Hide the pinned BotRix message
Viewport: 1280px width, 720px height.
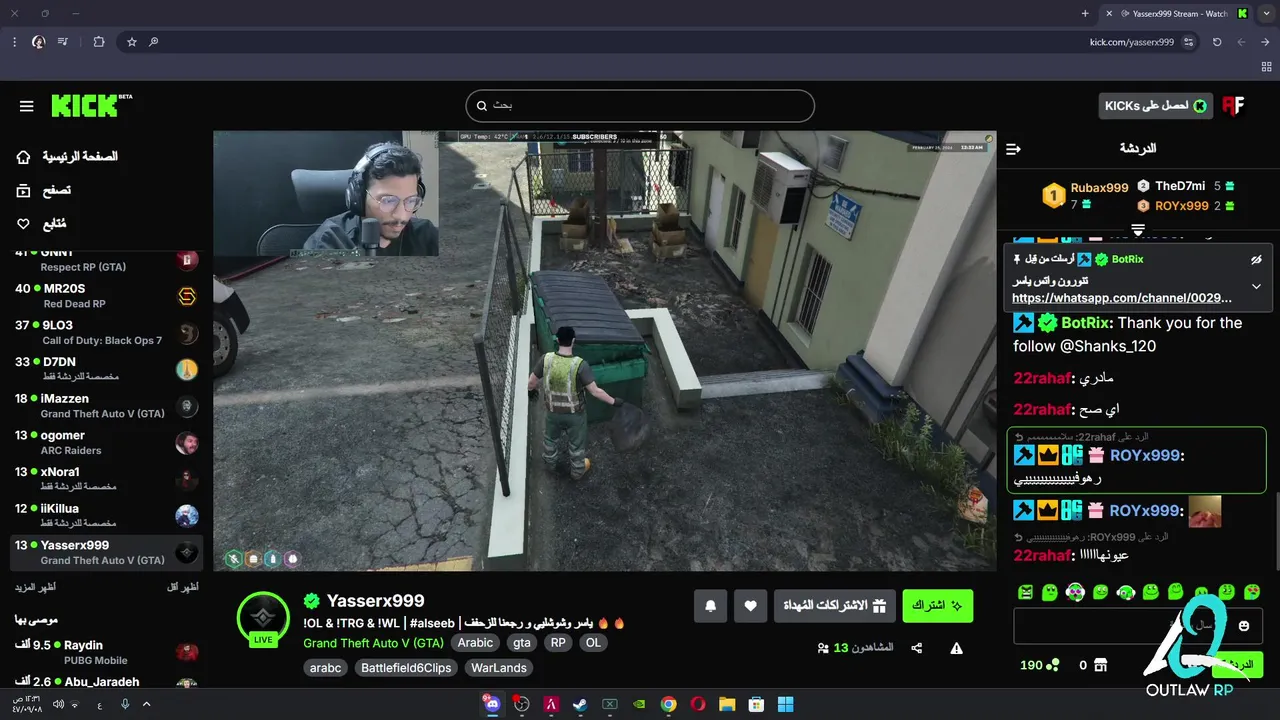pos(1256,259)
